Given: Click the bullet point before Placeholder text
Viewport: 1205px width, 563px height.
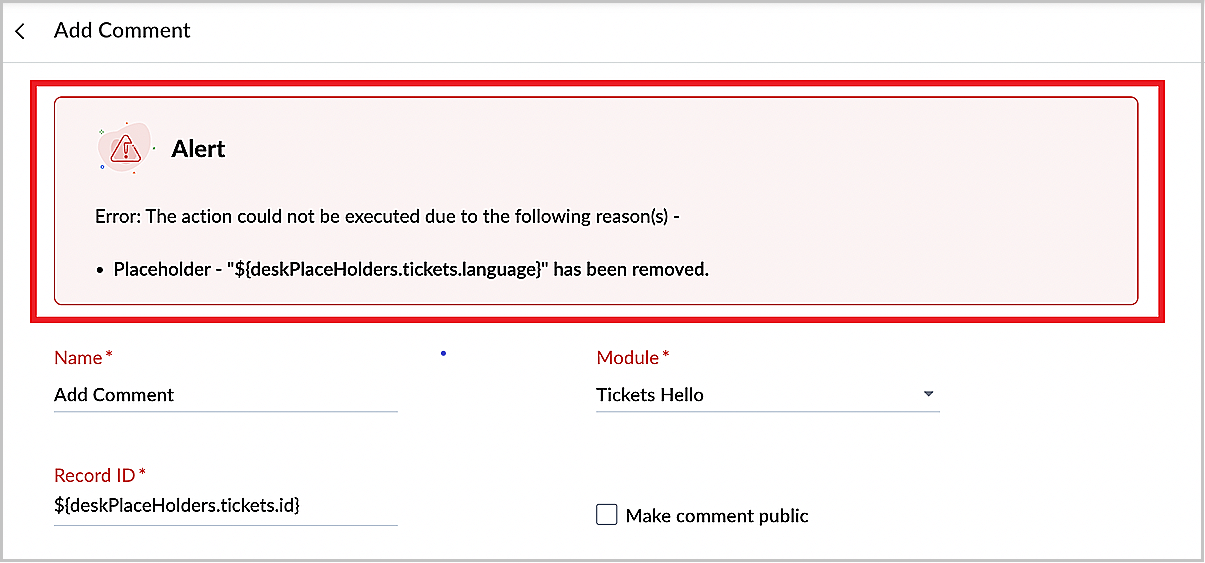Looking at the screenshot, I should coord(101,270).
